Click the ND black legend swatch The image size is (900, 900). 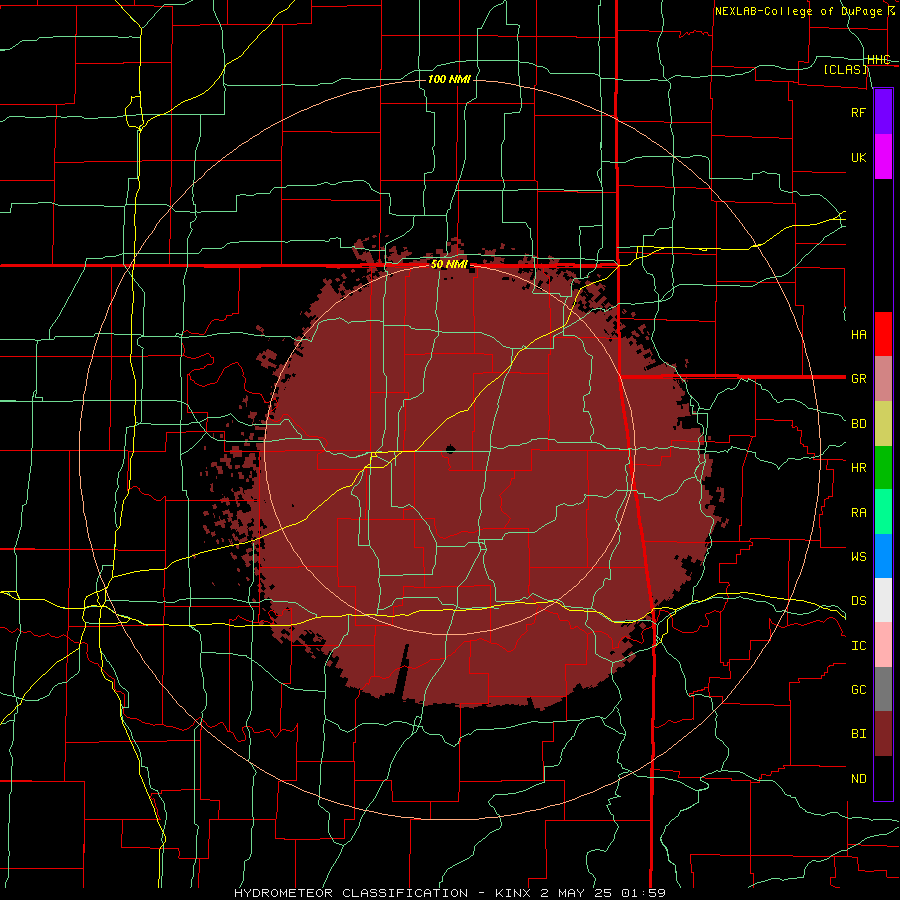pyautogui.click(x=883, y=778)
